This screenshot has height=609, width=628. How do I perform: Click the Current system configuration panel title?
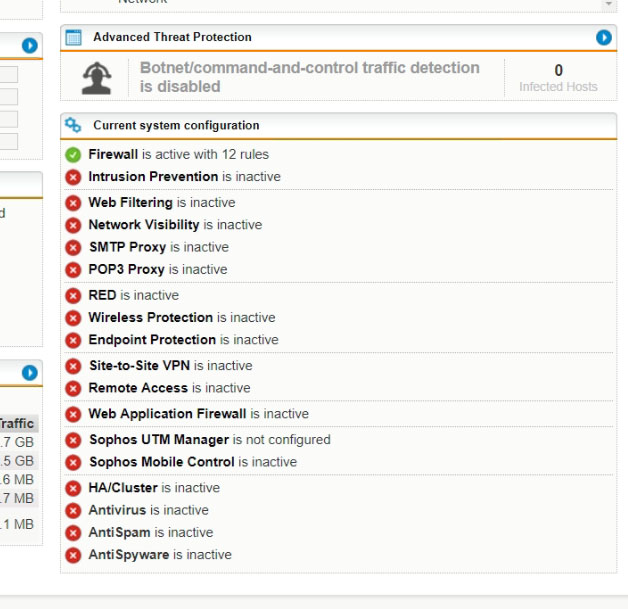click(176, 125)
